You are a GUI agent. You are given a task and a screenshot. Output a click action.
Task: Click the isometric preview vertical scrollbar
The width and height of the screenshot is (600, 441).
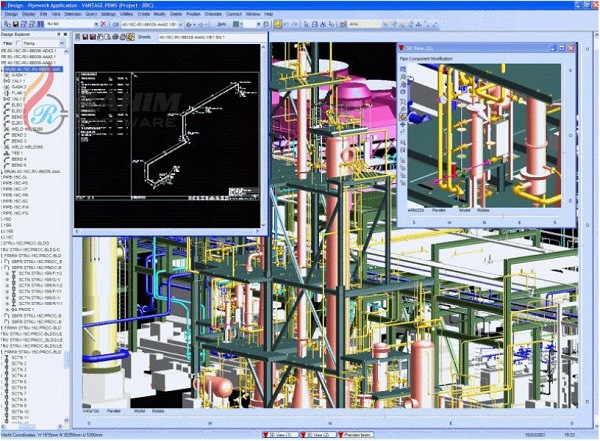263,135
